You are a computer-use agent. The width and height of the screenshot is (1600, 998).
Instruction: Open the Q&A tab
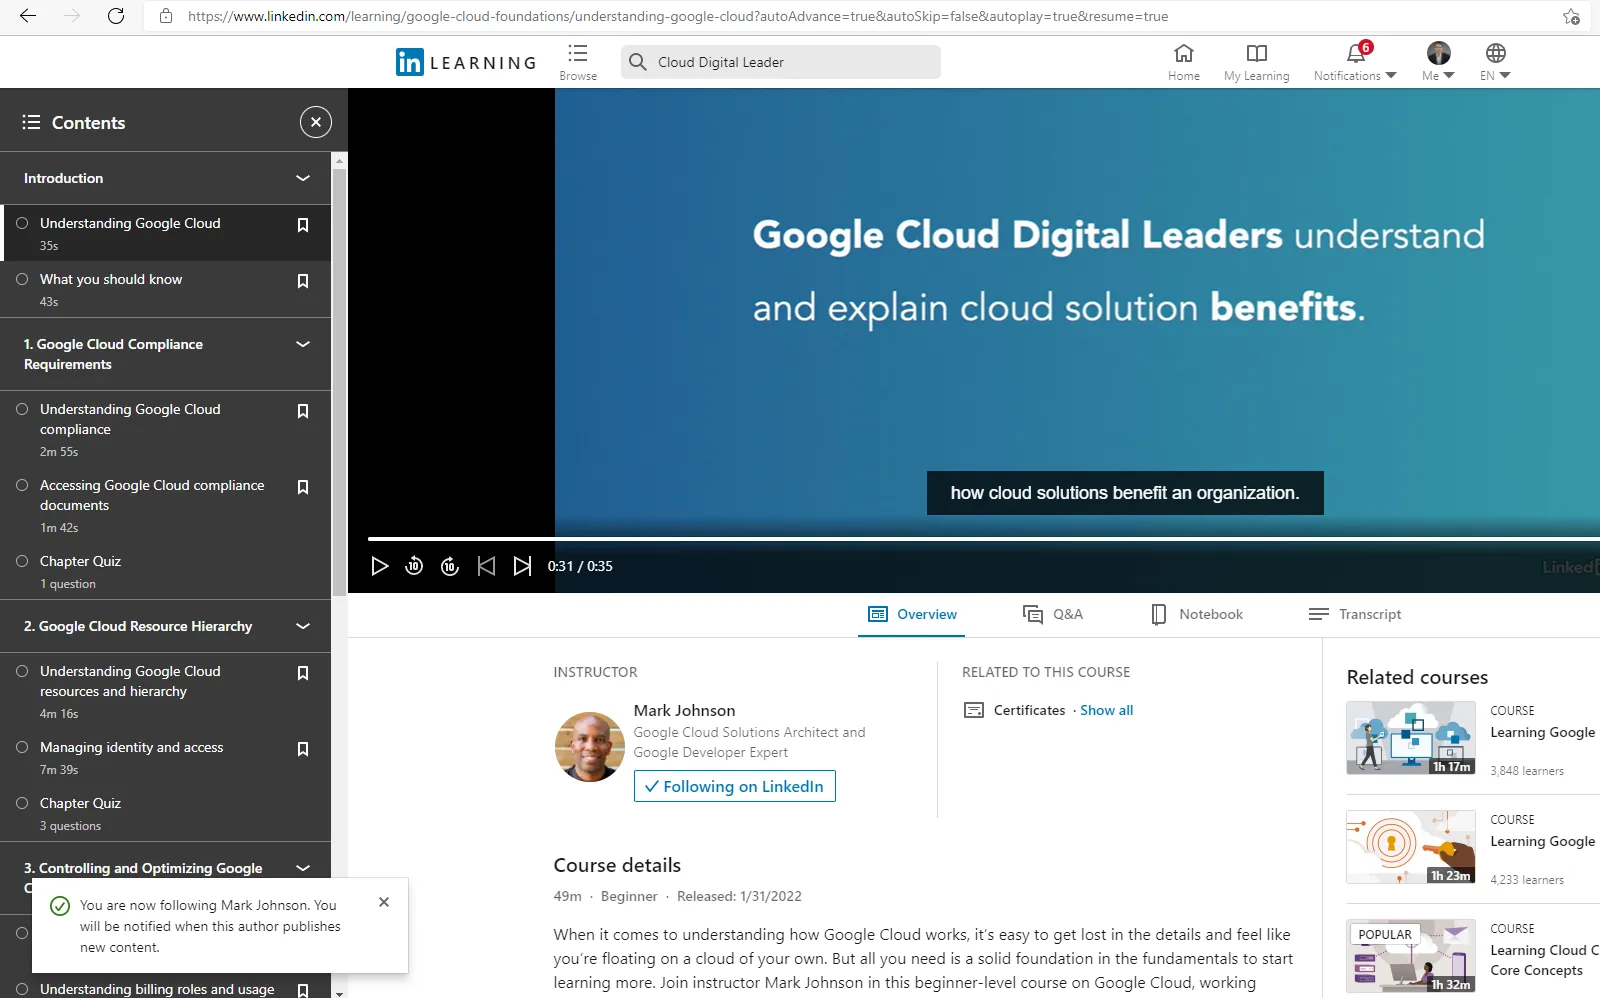point(1053,614)
